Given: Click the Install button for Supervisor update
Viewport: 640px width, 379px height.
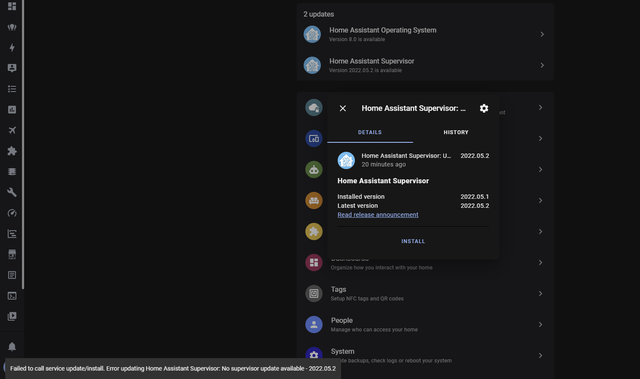Looking at the screenshot, I should coord(413,242).
